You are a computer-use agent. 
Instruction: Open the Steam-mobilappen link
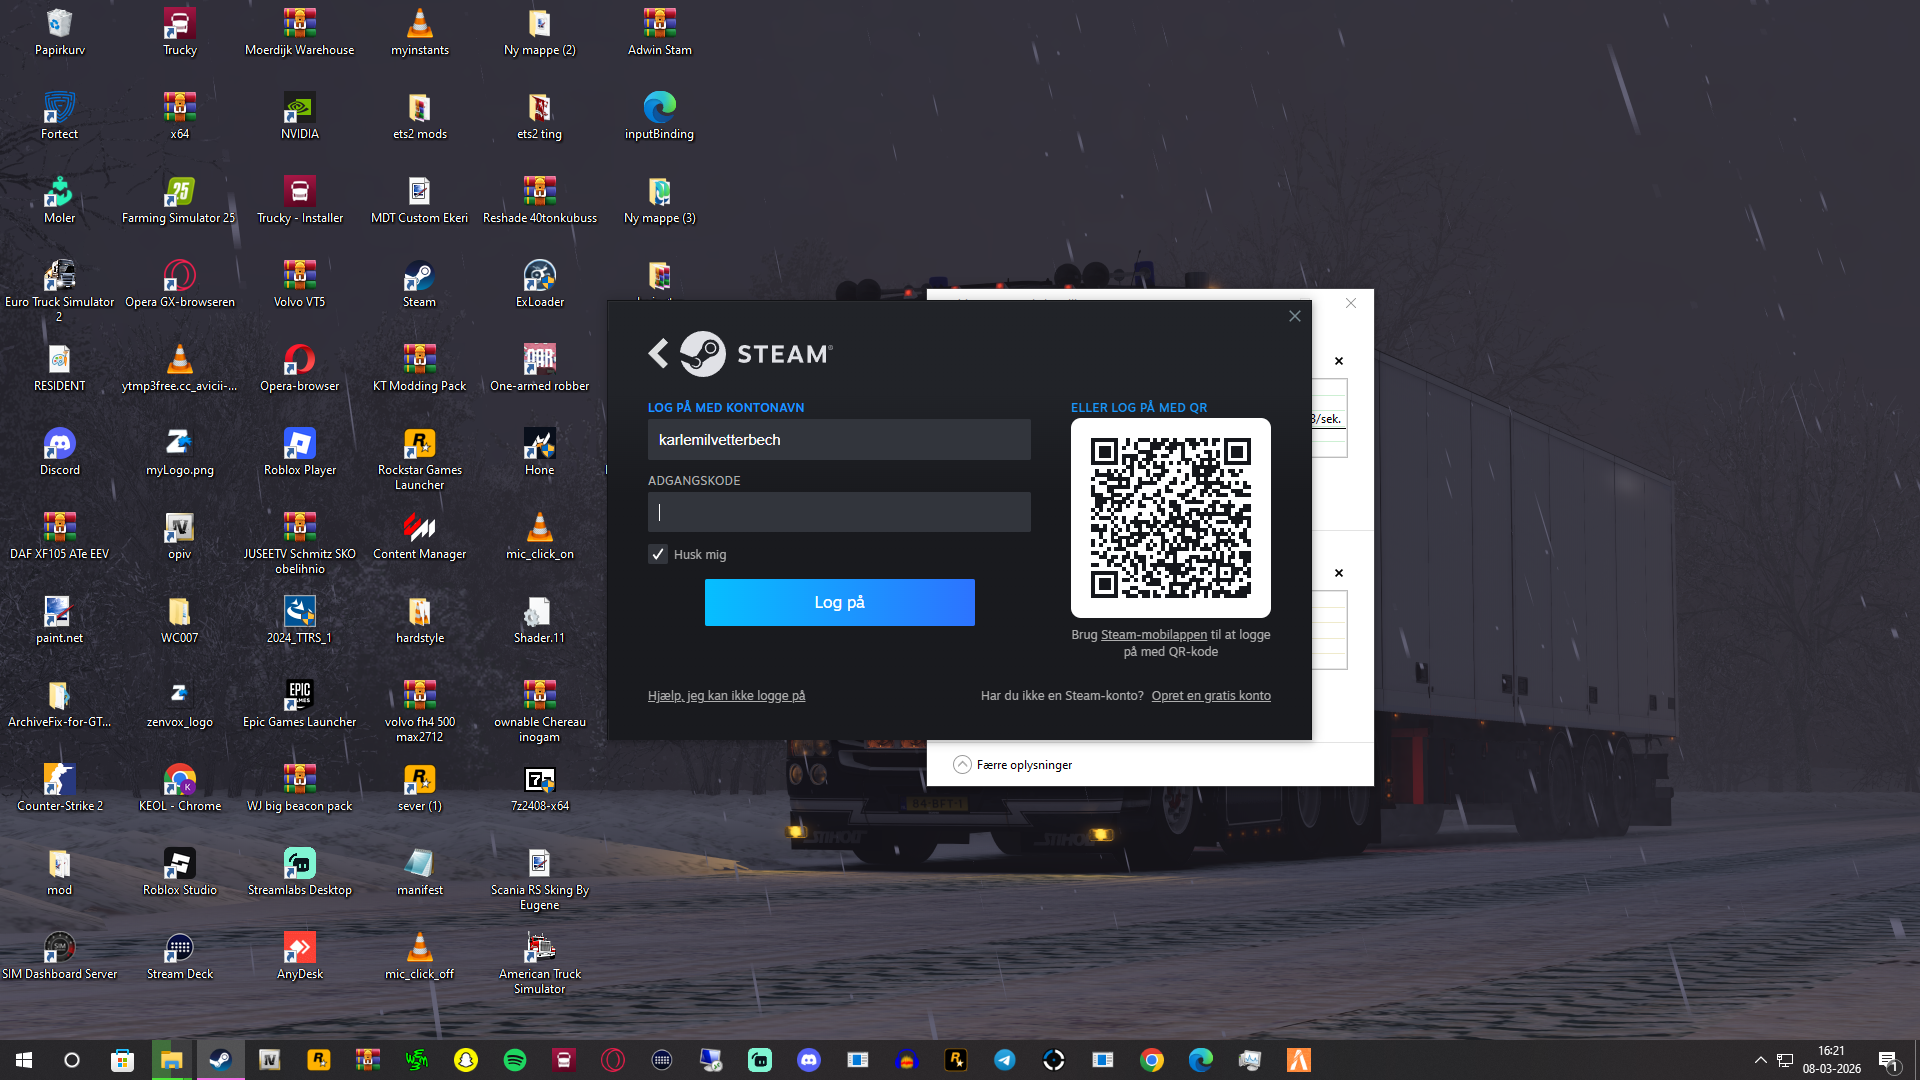(x=1153, y=635)
